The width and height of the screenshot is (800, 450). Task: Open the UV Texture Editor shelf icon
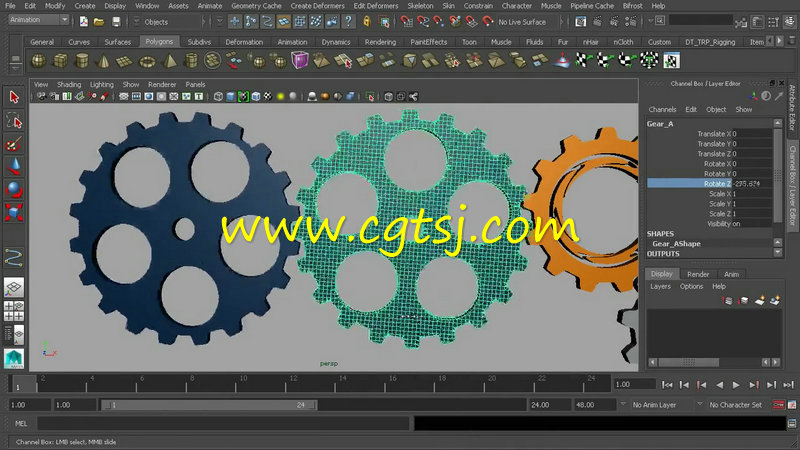[671, 61]
